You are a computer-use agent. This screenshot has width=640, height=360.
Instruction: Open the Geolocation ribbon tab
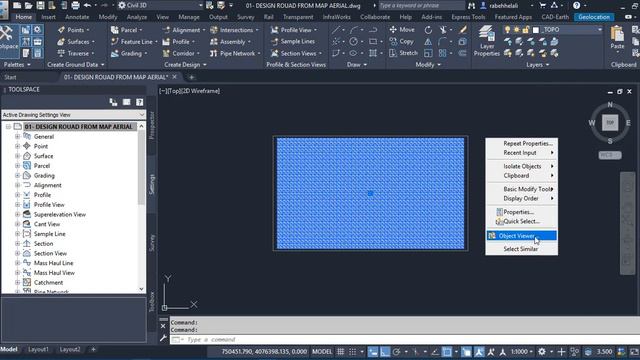click(x=594, y=17)
